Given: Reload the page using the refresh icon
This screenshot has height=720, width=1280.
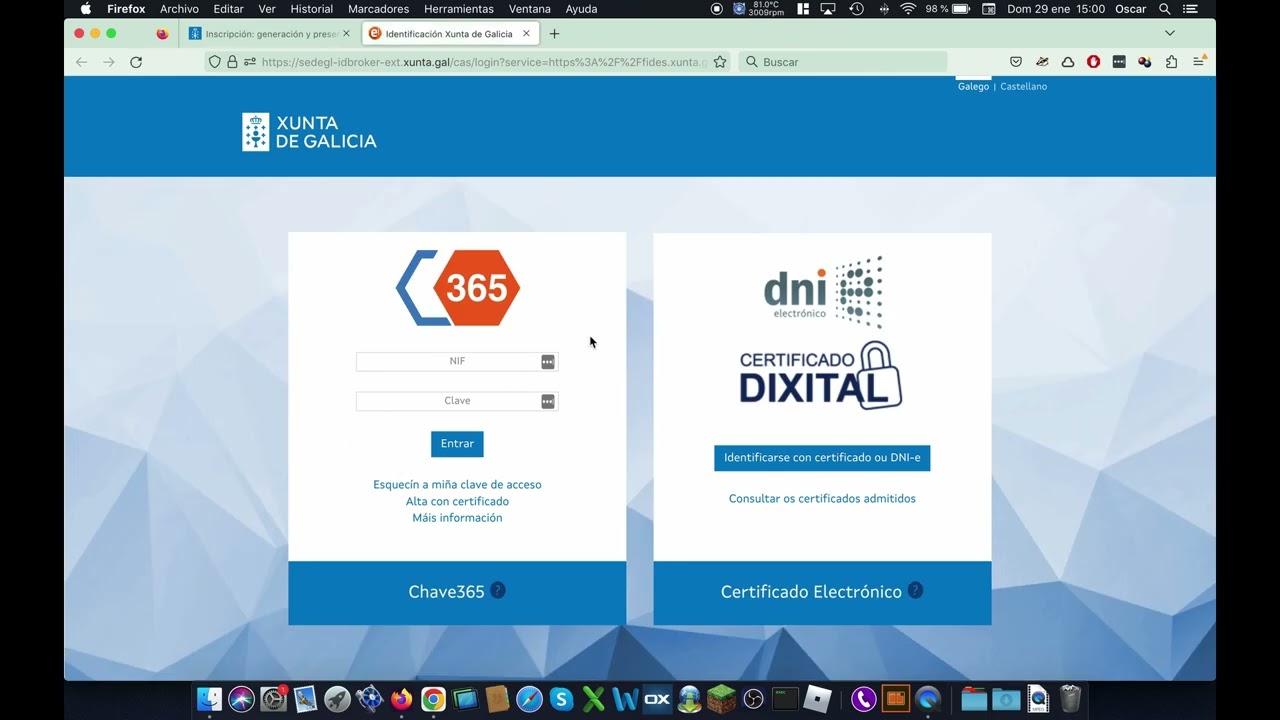Looking at the screenshot, I should tap(136, 62).
